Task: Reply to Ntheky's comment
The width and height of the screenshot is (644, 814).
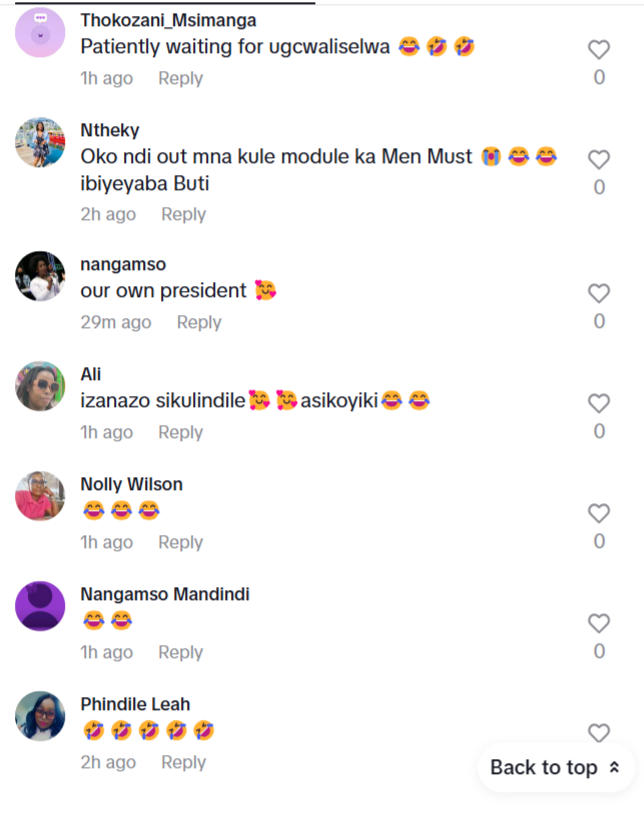Action: (x=183, y=214)
